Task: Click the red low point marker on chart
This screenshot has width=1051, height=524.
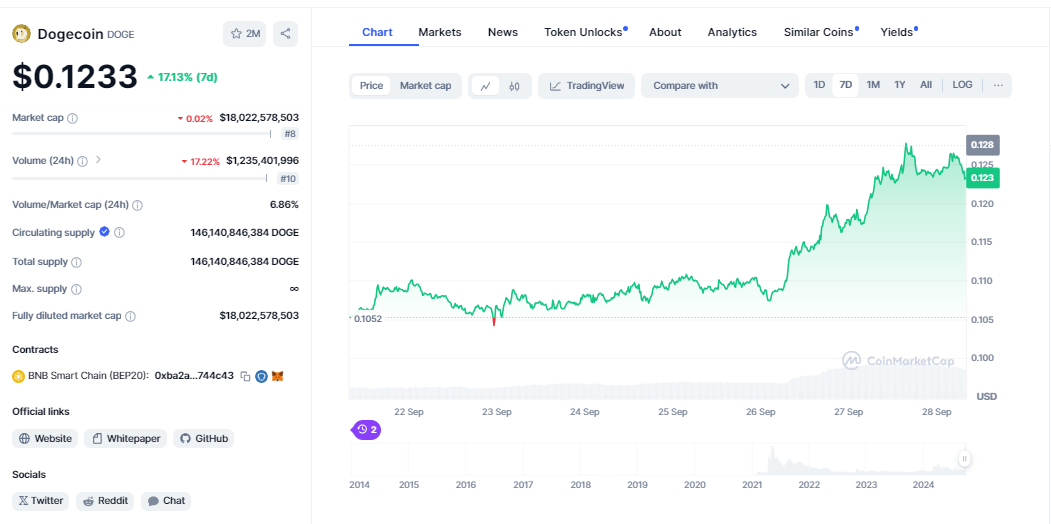Action: pyautogui.click(x=494, y=322)
